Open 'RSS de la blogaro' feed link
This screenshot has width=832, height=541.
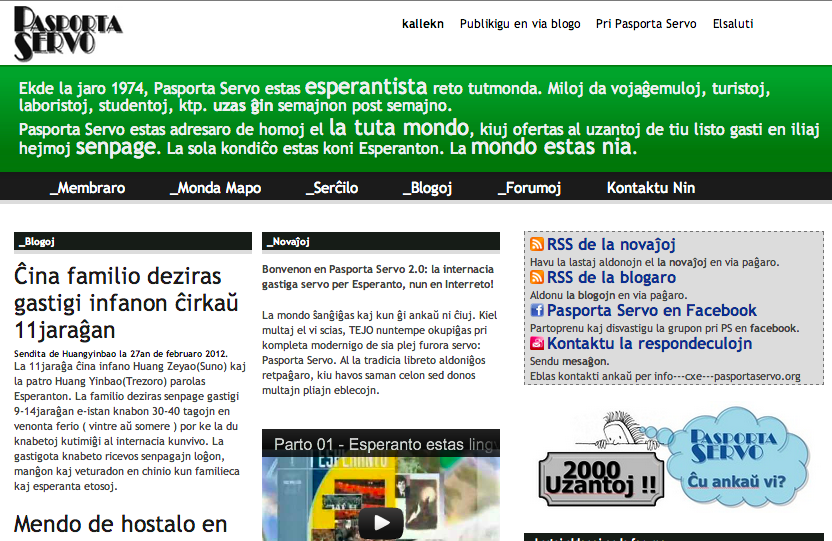[x=611, y=277]
